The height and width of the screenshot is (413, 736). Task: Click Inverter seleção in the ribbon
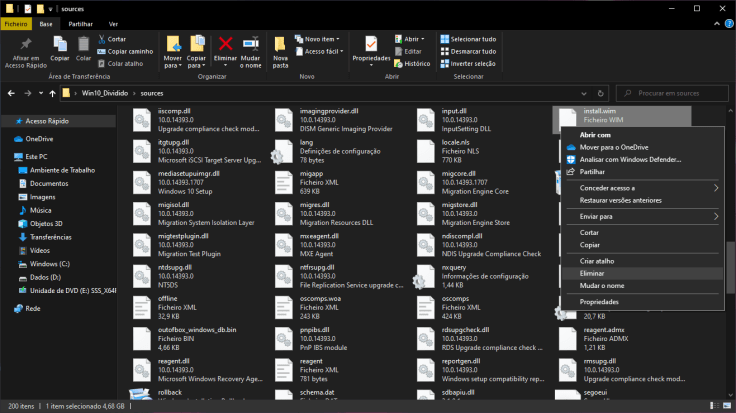[472, 63]
